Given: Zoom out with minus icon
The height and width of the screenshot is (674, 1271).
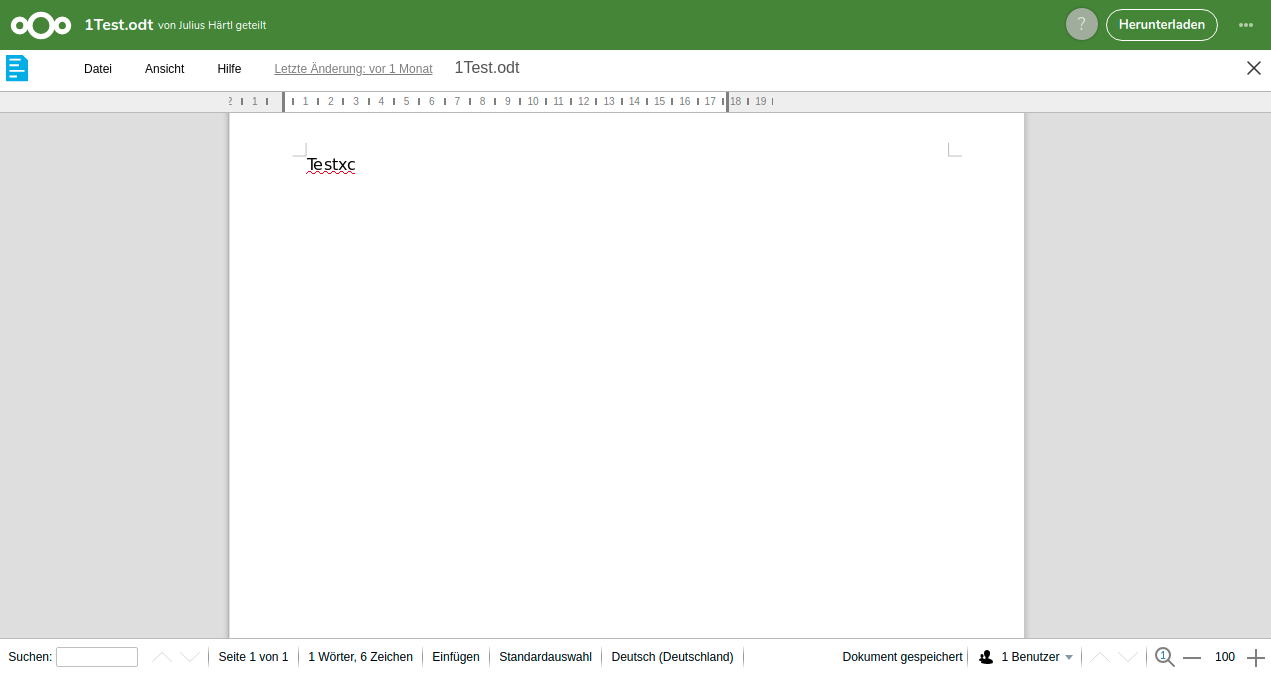Looking at the screenshot, I should (1192, 657).
